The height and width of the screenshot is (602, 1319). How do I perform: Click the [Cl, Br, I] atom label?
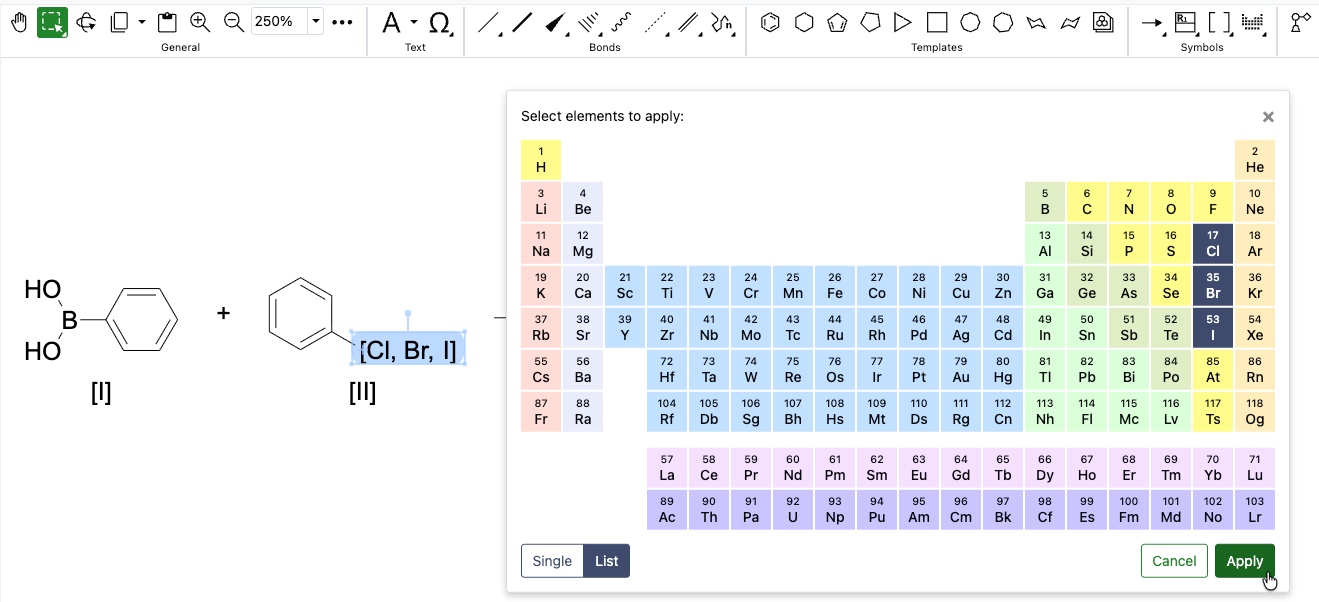point(408,349)
